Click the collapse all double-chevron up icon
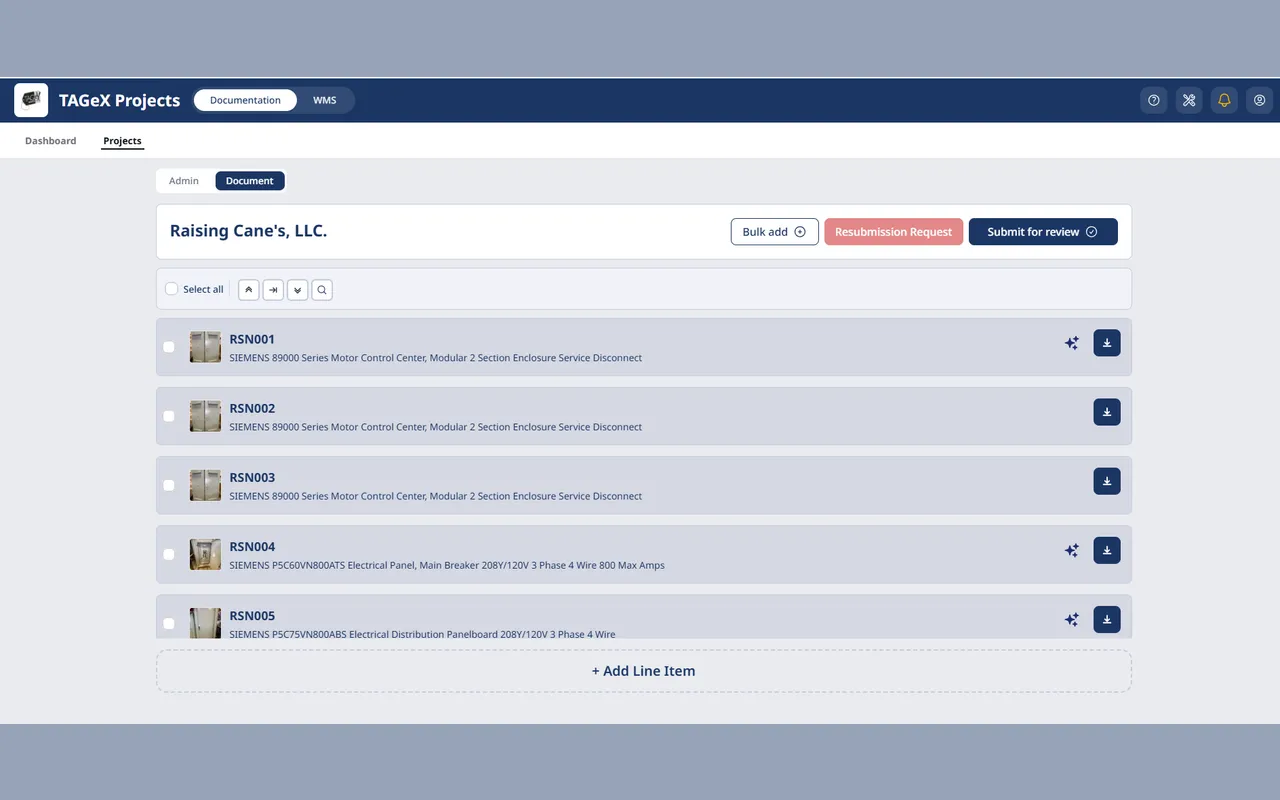The height and width of the screenshot is (800, 1280). click(x=249, y=290)
